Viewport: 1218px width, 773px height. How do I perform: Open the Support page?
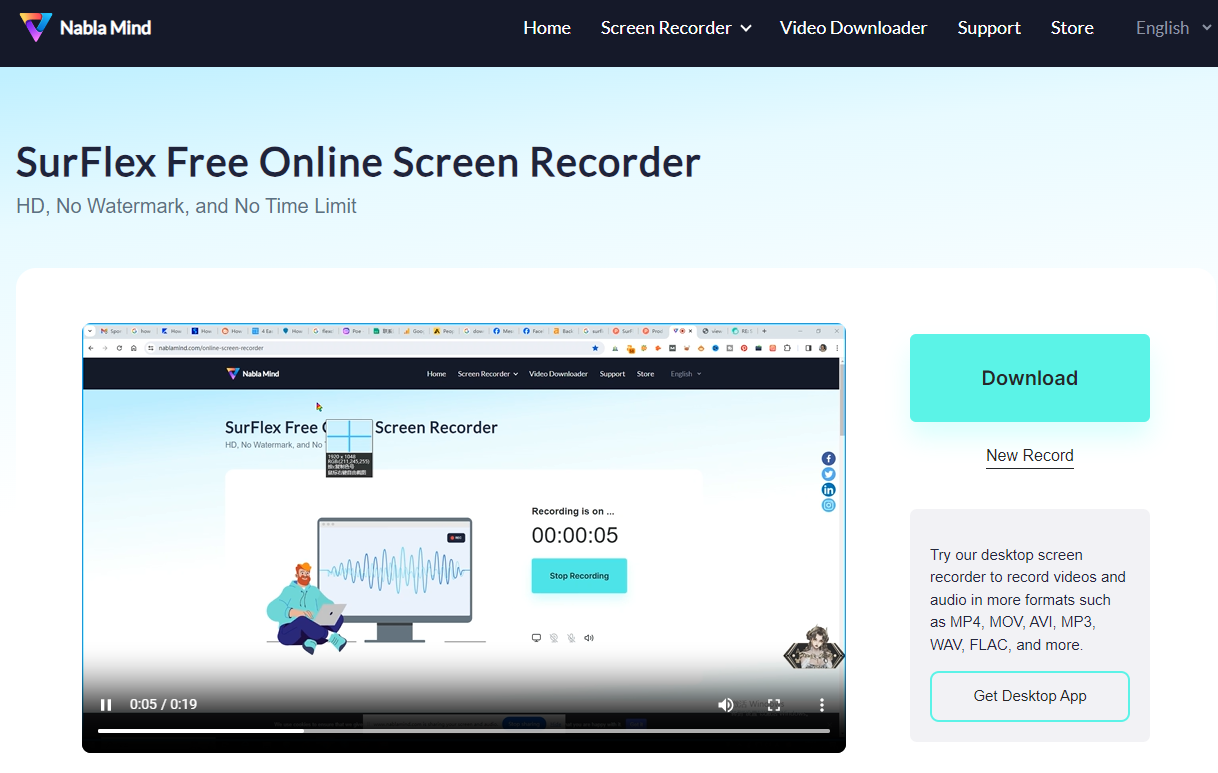pyautogui.click(x=989, y=28)
